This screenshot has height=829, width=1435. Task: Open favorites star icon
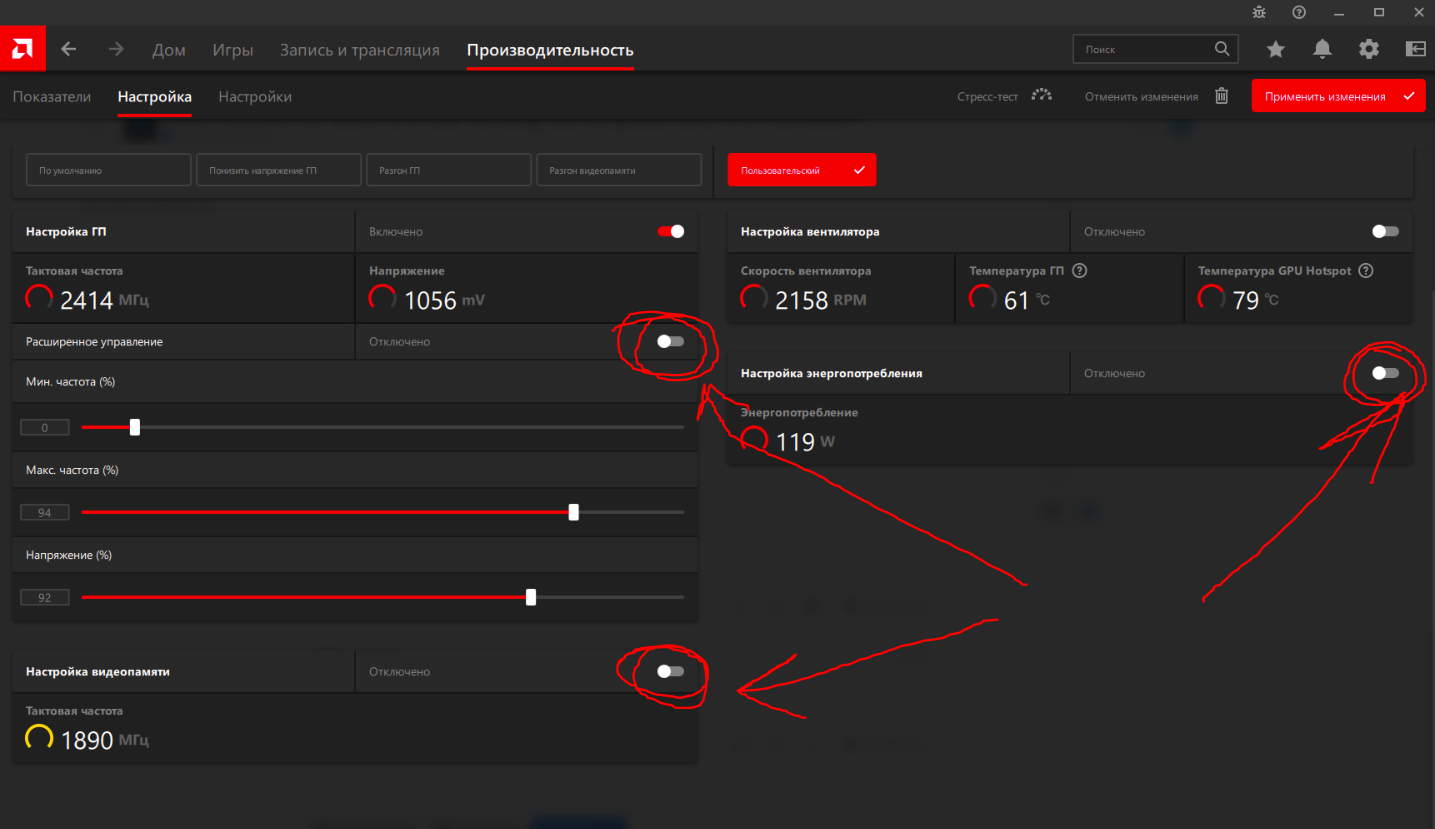tap(1275, 49)
